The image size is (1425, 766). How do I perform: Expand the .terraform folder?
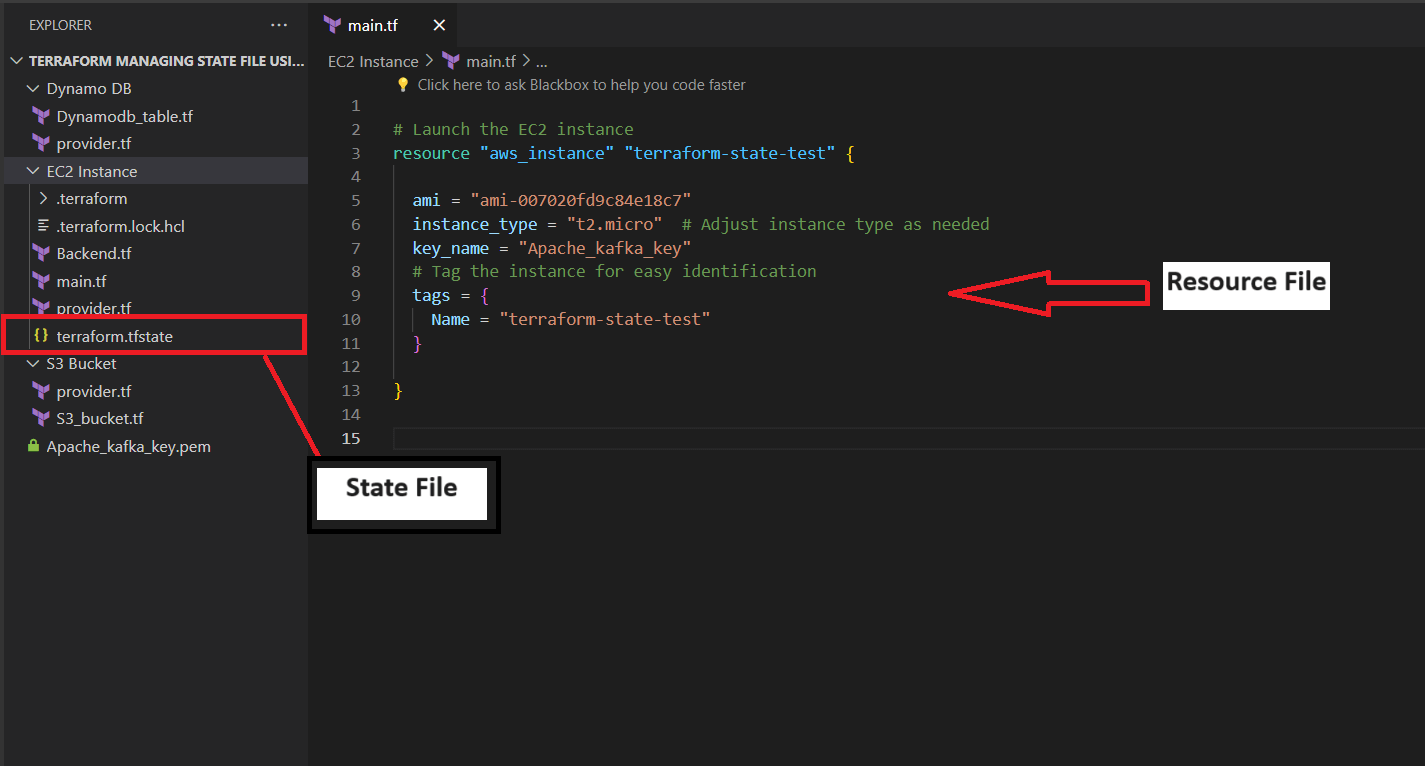pyautogui.click(x=43, y=199)
